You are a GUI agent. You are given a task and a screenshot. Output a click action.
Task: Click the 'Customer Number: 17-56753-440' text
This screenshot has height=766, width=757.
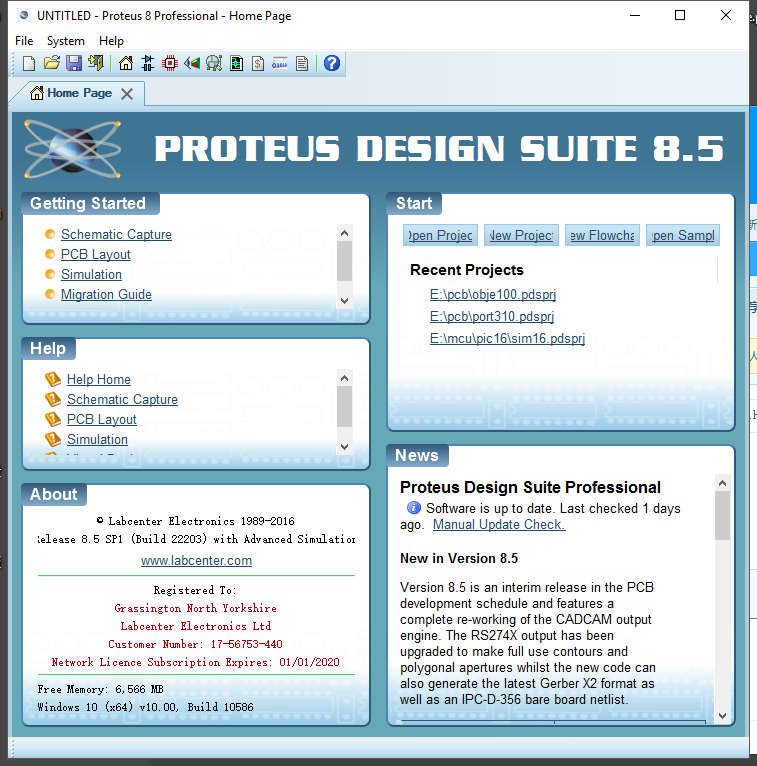coord(195,644)
